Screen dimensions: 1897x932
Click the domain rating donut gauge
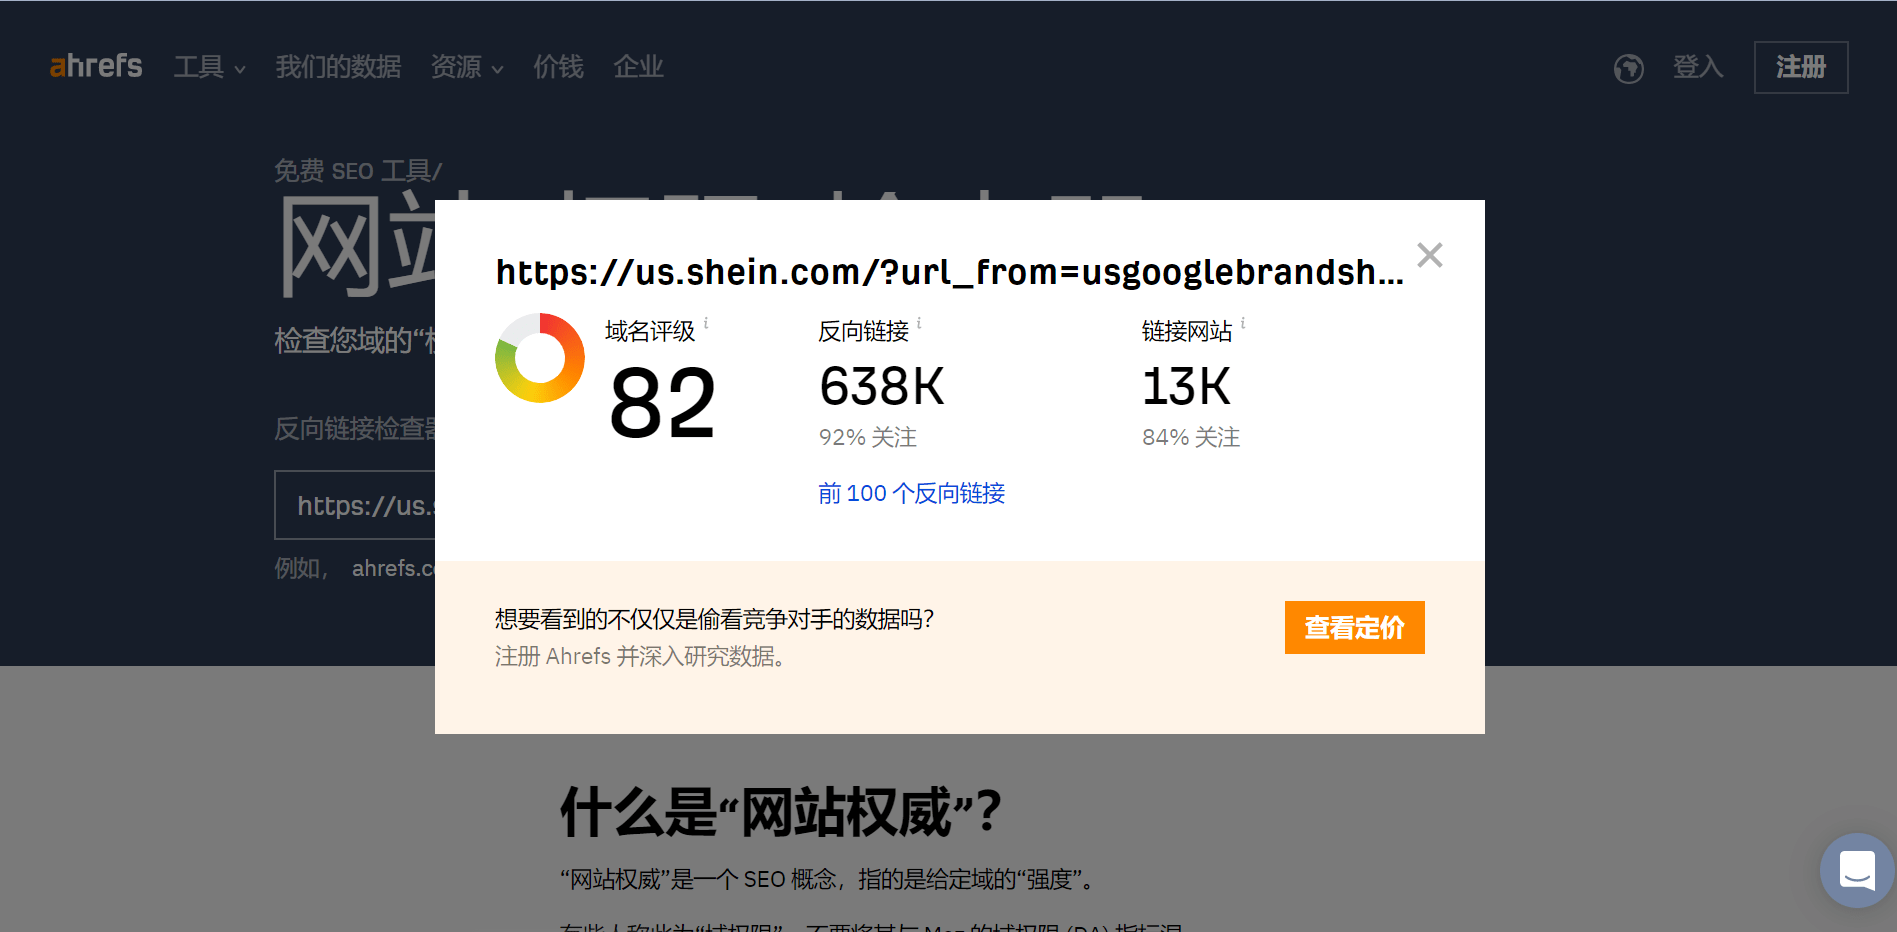click(x=540, y=357)
